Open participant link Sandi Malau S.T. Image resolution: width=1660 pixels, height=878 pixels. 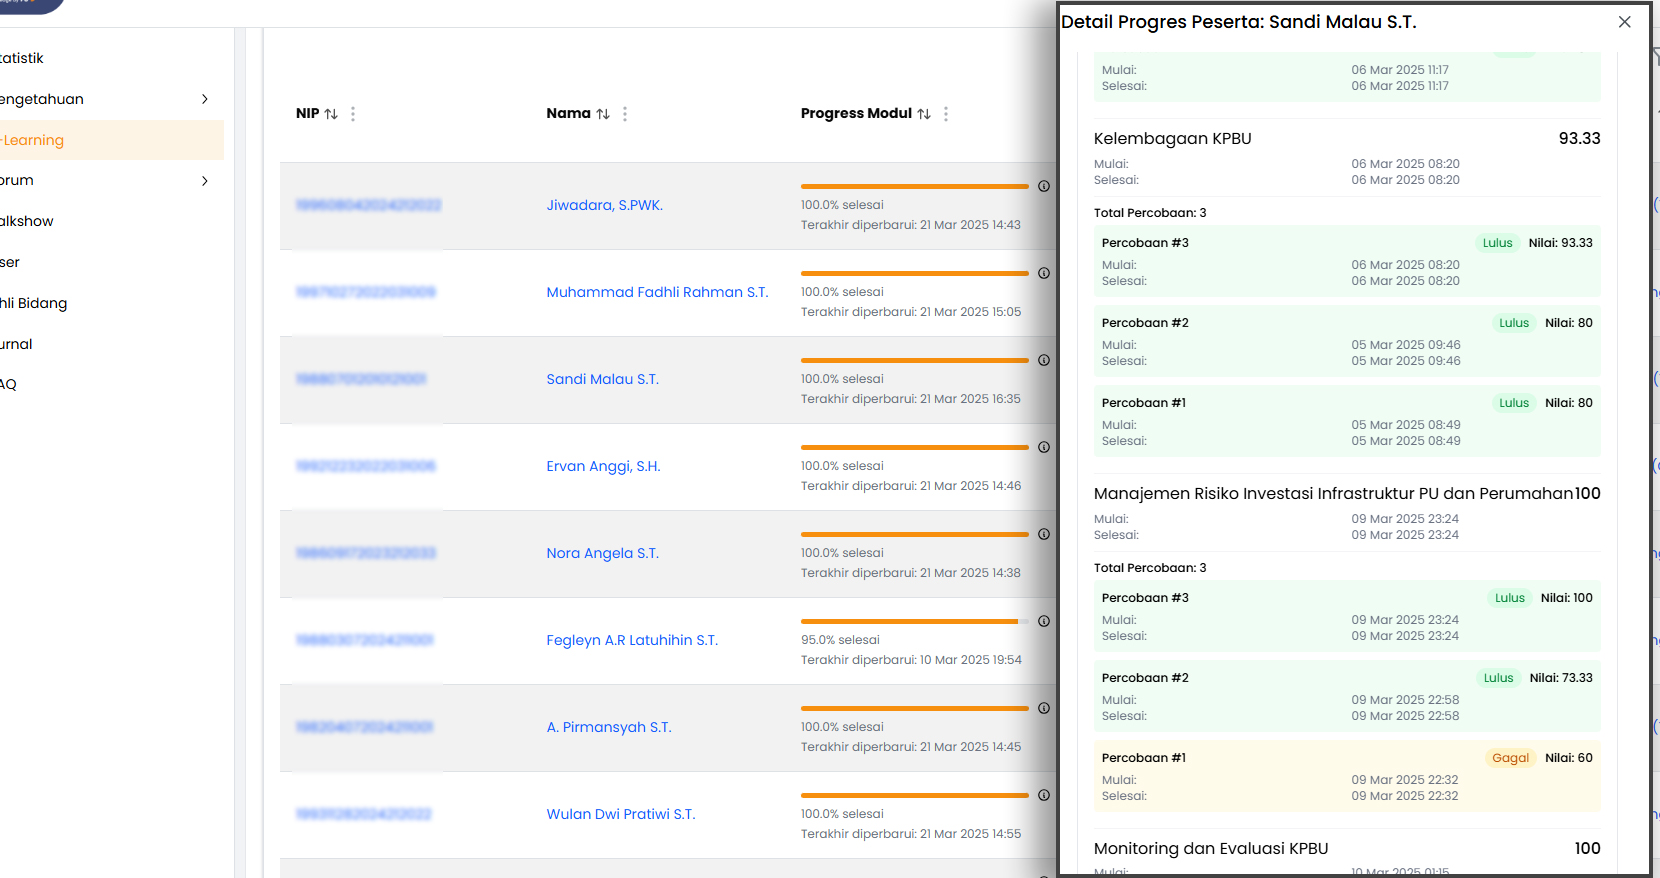pyautogui.click(x=602, y=379)
